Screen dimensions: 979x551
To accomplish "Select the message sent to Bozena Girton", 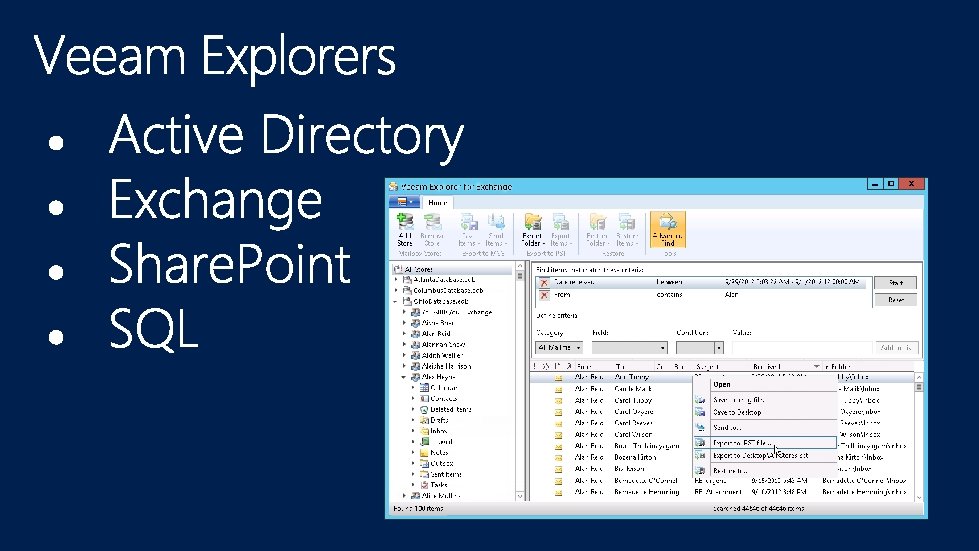I will (x=635, y=457).
